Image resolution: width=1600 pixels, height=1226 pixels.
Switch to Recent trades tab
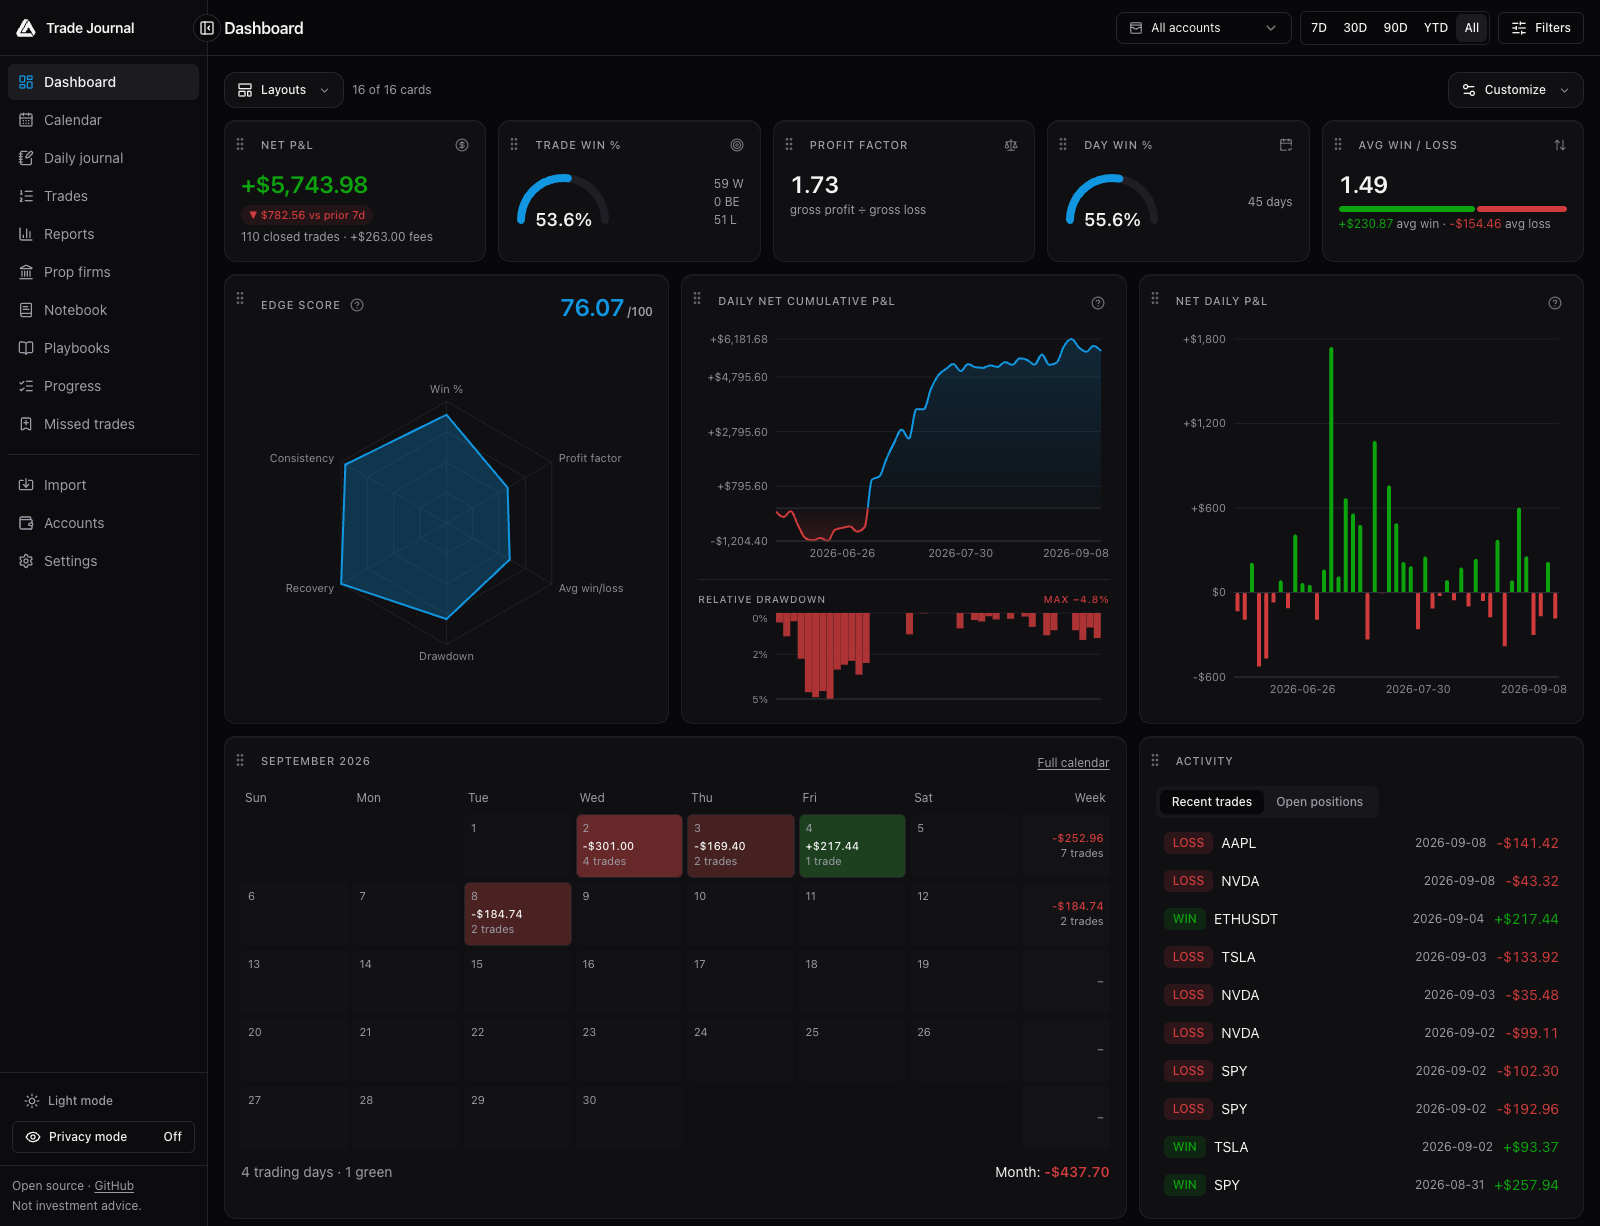tap(1211, 802)
